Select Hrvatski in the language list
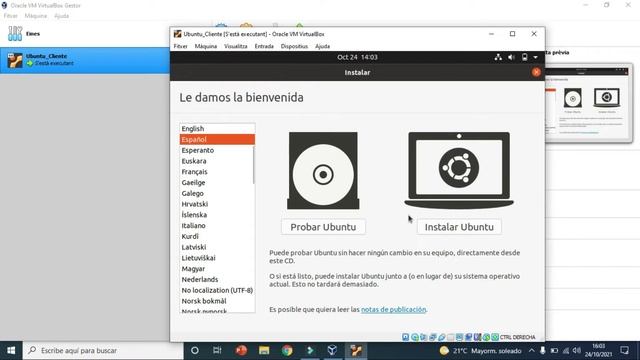Image resolution: width=640 pixels, height=360 pixels. (217, 204)
